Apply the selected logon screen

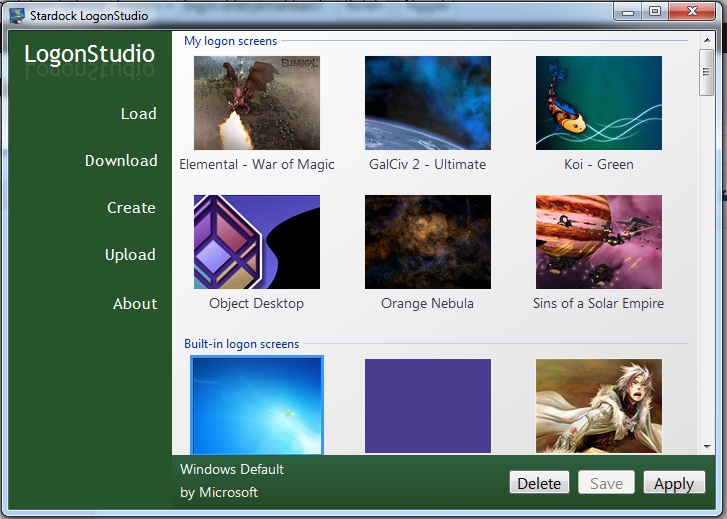674,483
